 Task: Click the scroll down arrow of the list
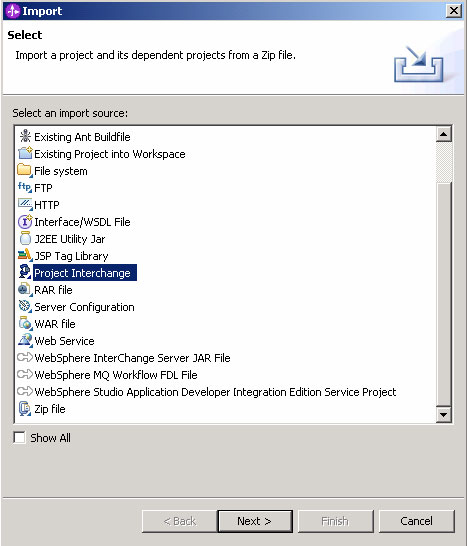(x=444, y=414)
